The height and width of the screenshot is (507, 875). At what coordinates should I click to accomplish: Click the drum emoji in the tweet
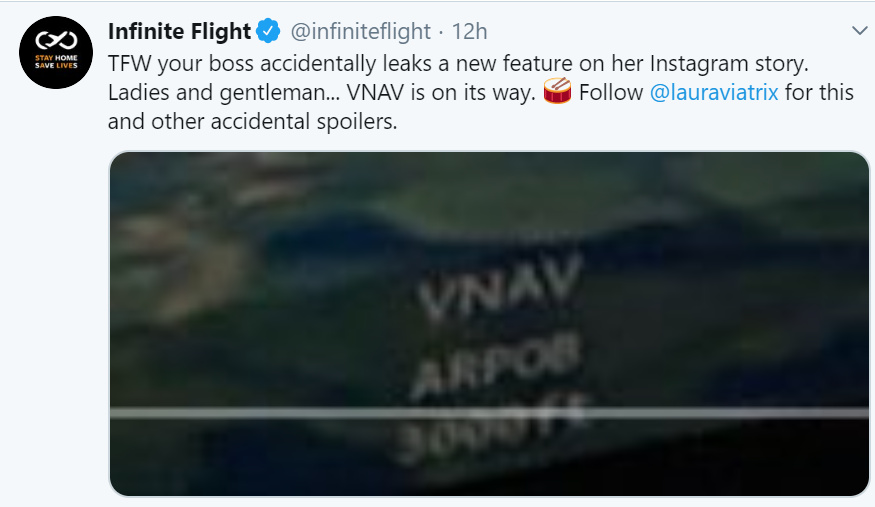pos(557,93)
